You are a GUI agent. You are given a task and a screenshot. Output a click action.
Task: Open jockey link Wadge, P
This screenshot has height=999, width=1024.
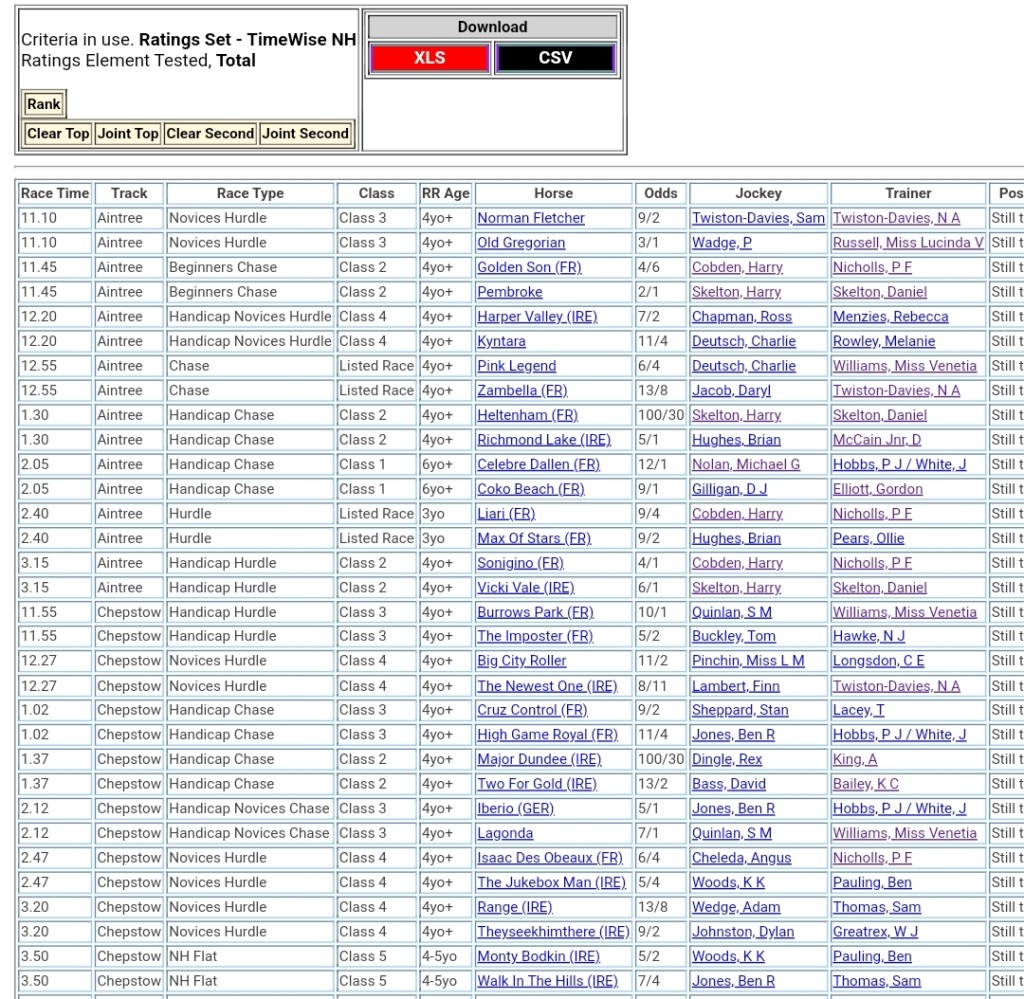[x=722, y=242]
